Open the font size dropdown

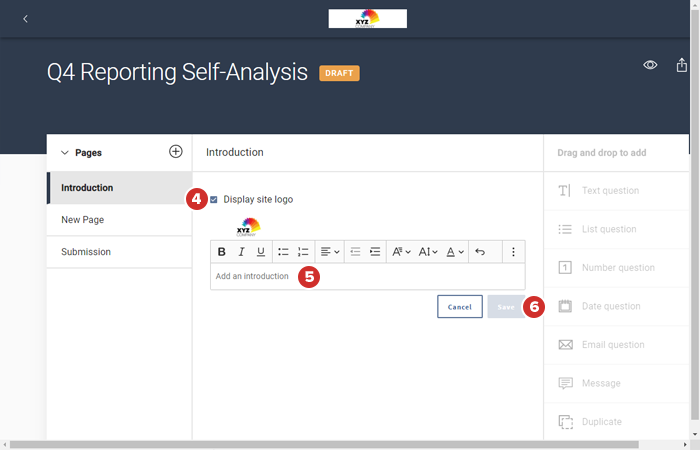[x=428, y=252]
